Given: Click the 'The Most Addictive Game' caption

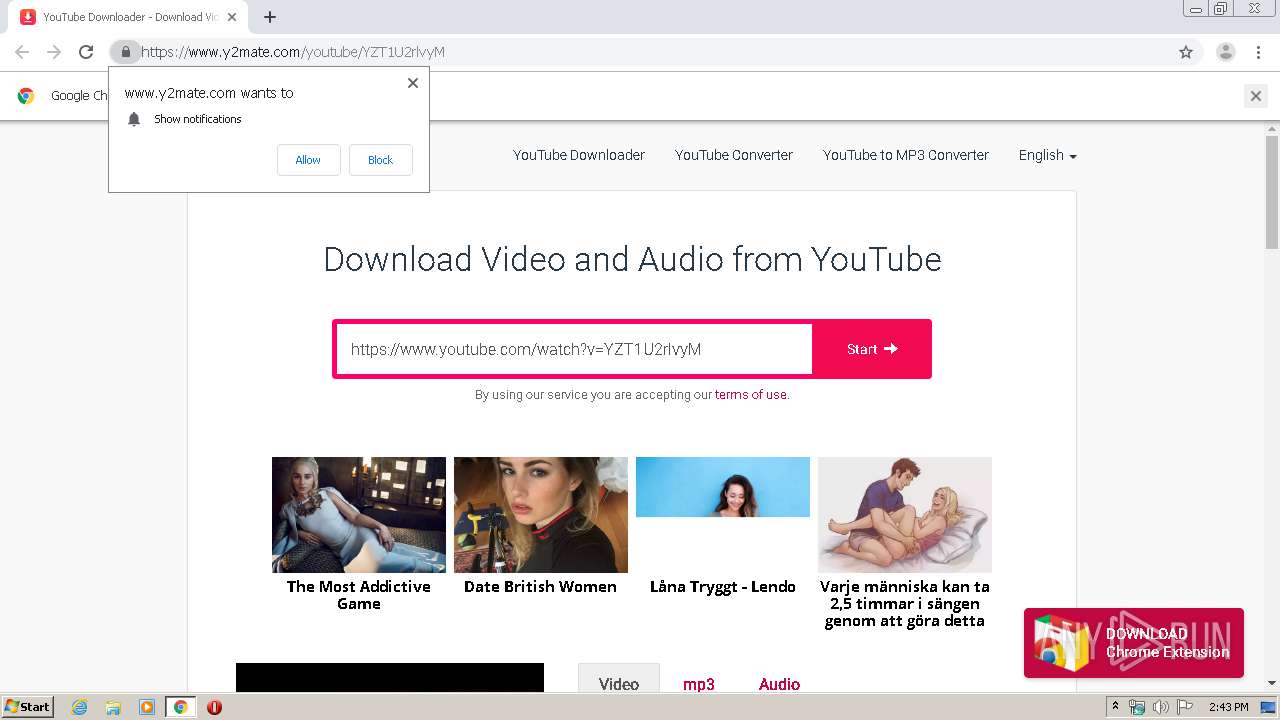Looking at the screenshot, I should tap(359, 595).
